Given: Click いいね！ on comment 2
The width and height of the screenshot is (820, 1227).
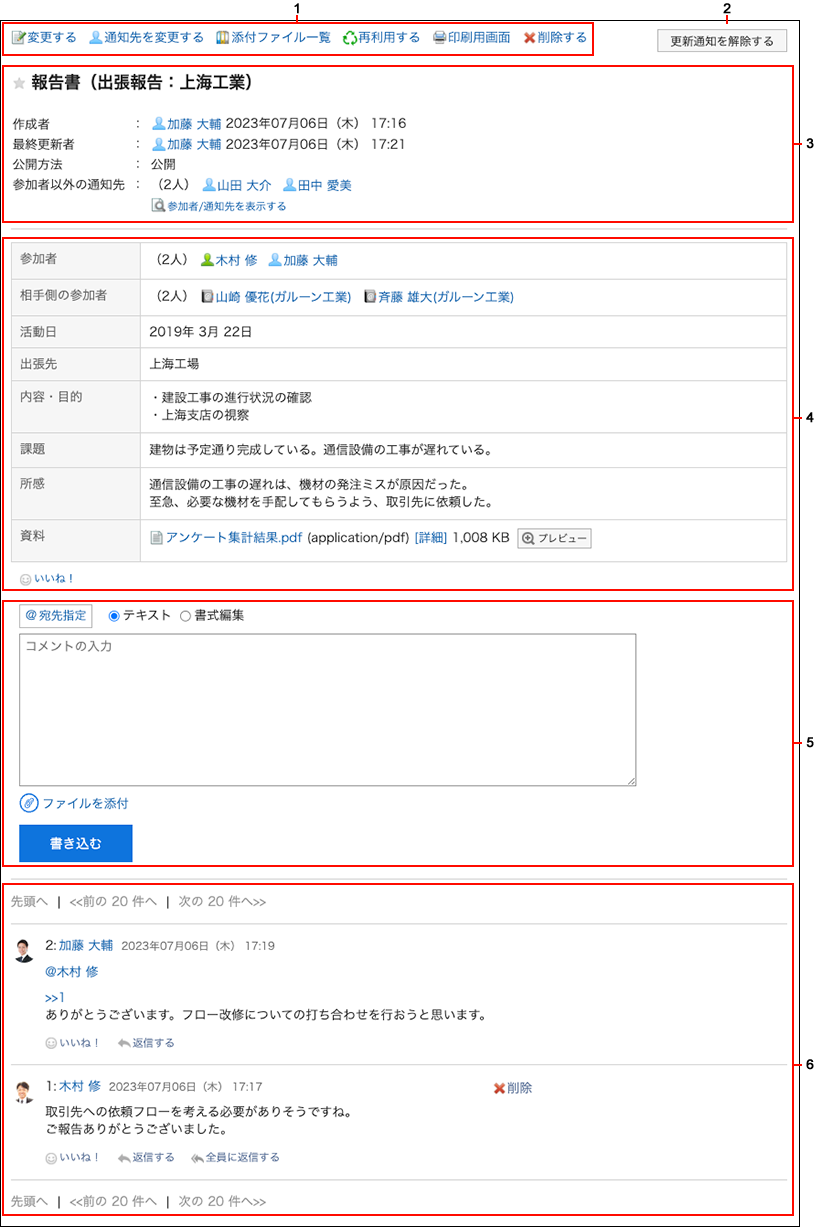Looking at the screenshot, I should [73, 1043].
